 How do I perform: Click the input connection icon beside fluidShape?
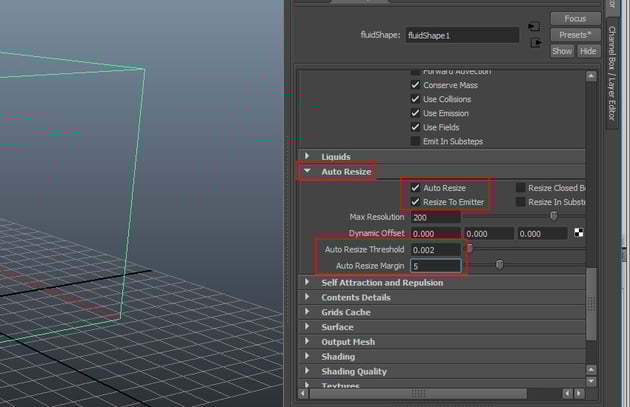[535, 25]
